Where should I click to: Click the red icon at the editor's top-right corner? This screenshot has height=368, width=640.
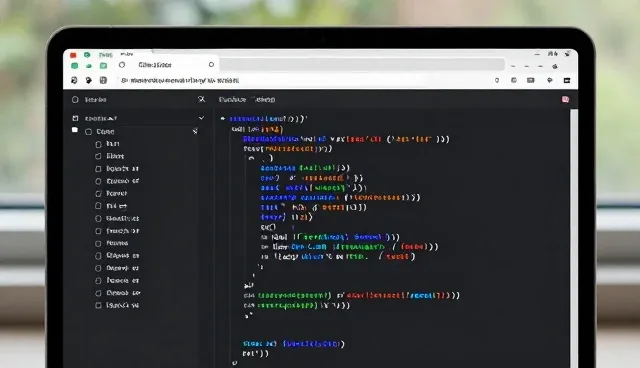click(565, 99)
